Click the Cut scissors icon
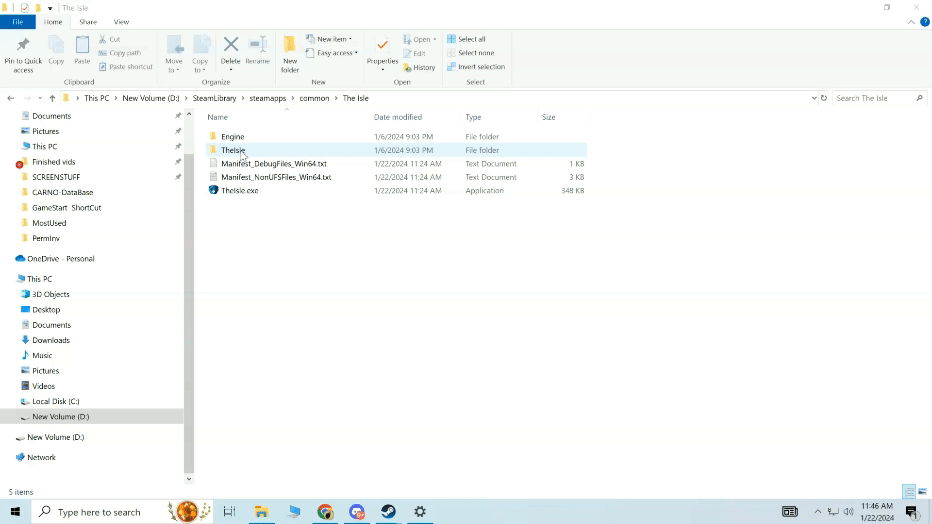This screenshot has height=524, width=932. point(102,39)
